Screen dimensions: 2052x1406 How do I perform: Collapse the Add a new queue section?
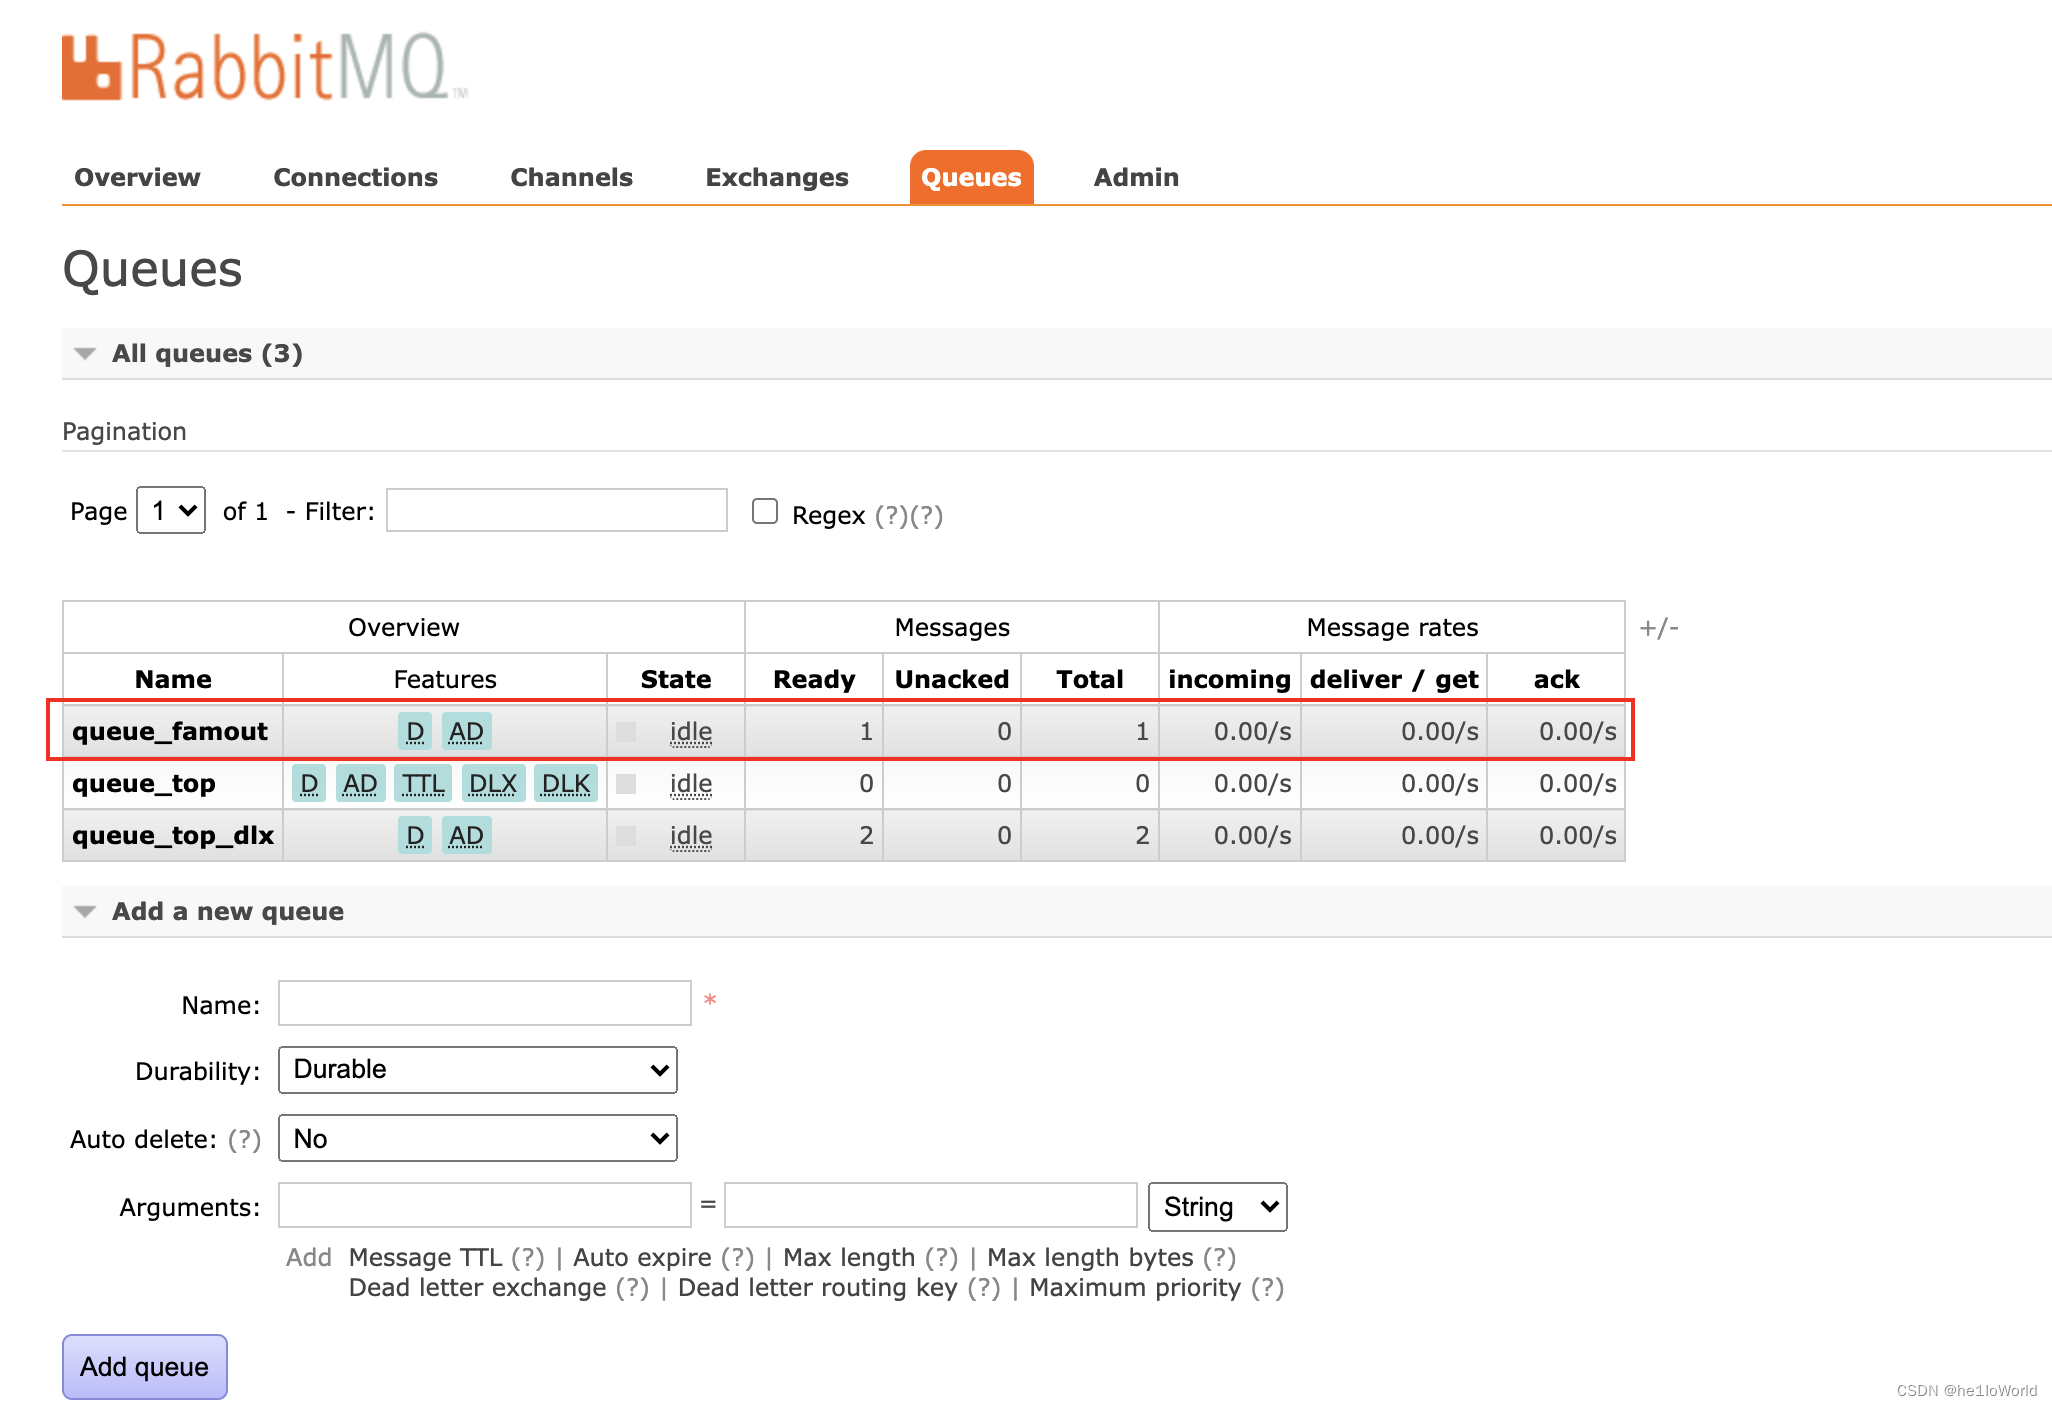point(227,911)
